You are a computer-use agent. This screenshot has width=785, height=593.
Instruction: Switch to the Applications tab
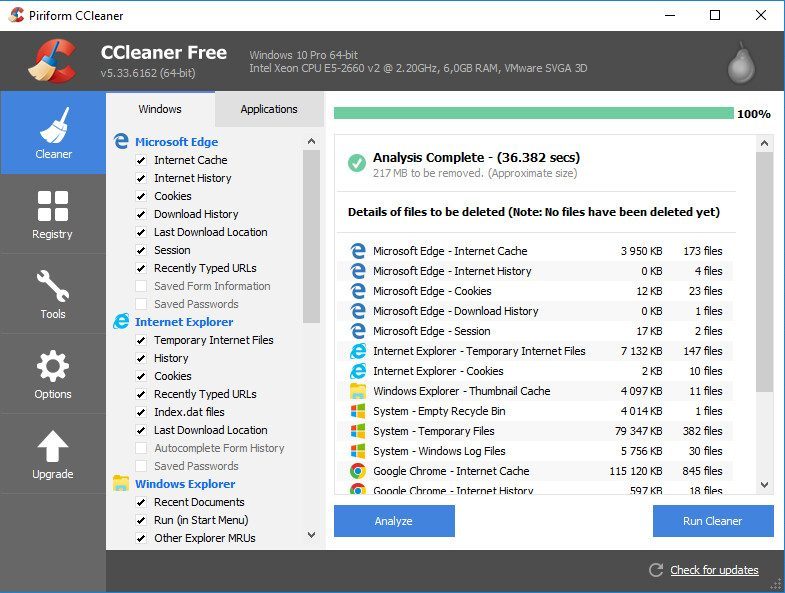[269, 109]
